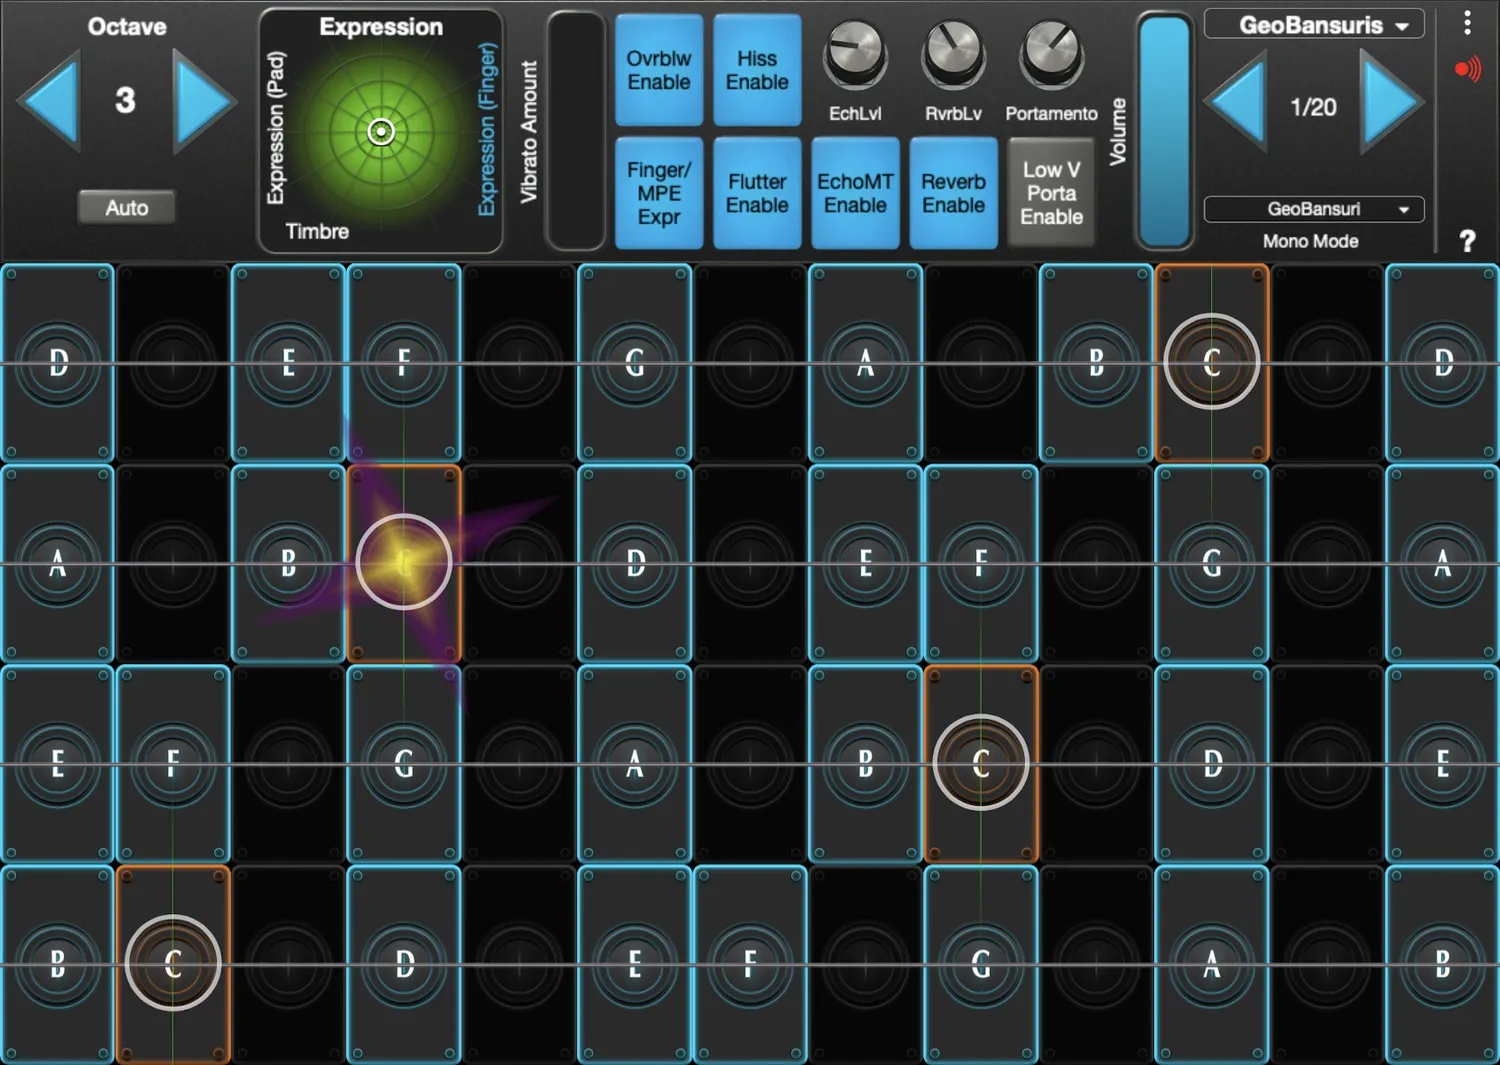Image resolution: width=1500 pixels, height=1065 pixels.
Task: Toggle Ovrblw Enable
Action: 659,70
